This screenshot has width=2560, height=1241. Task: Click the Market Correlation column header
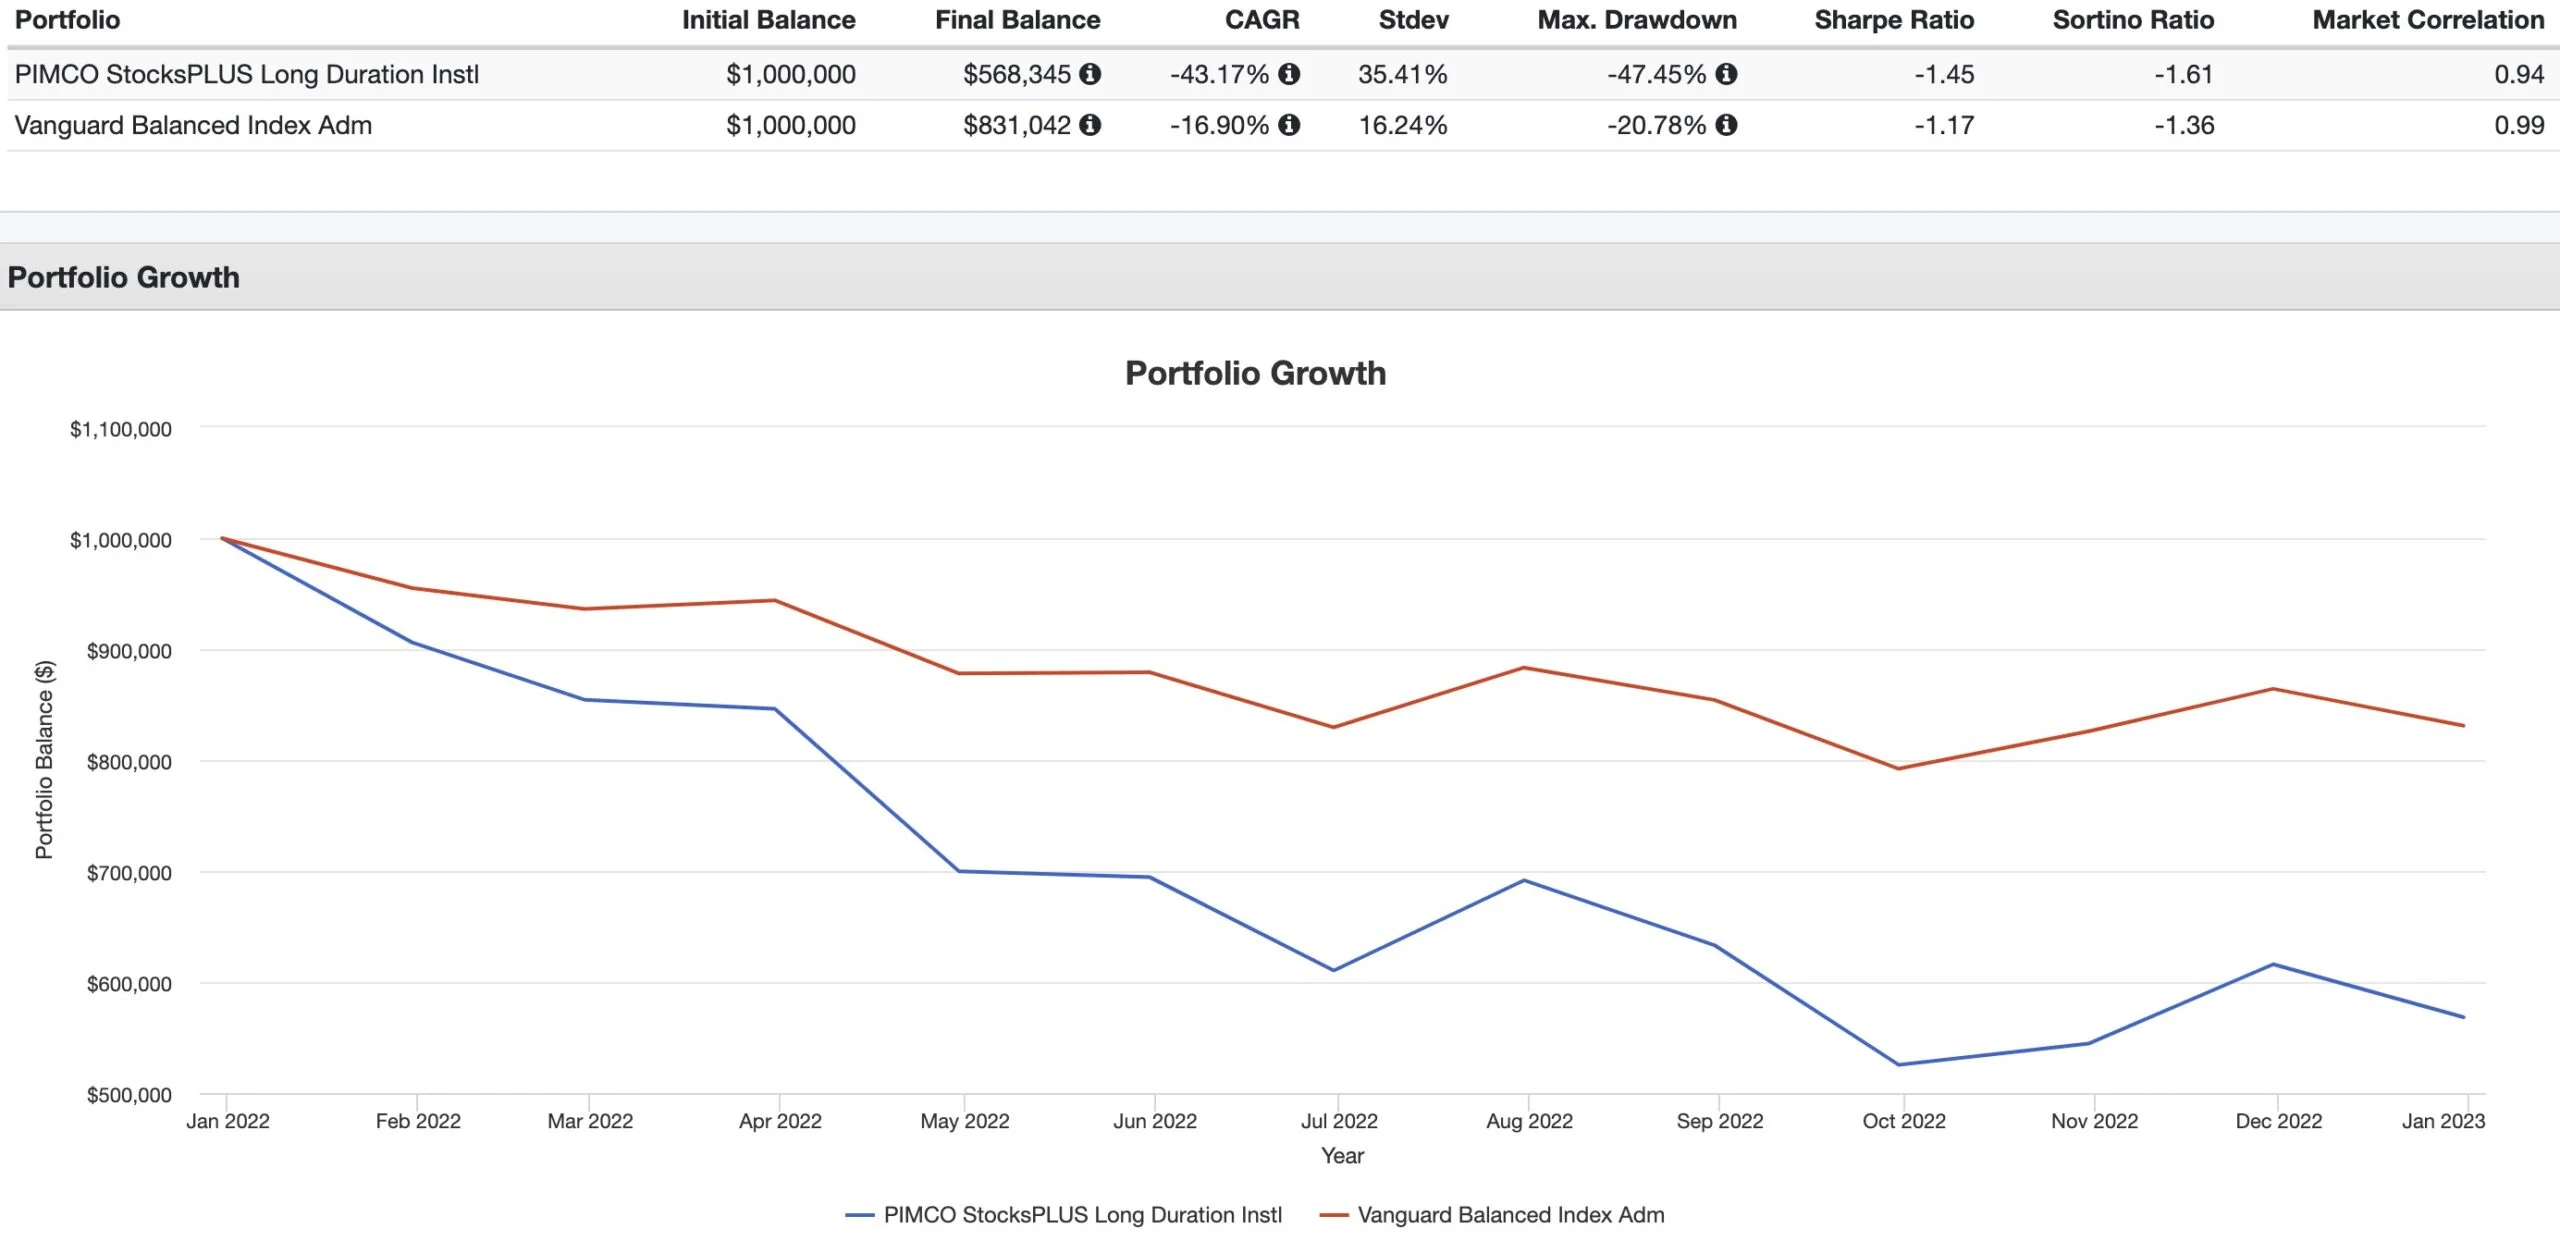pyautogui.click(x=2428, y=20)
